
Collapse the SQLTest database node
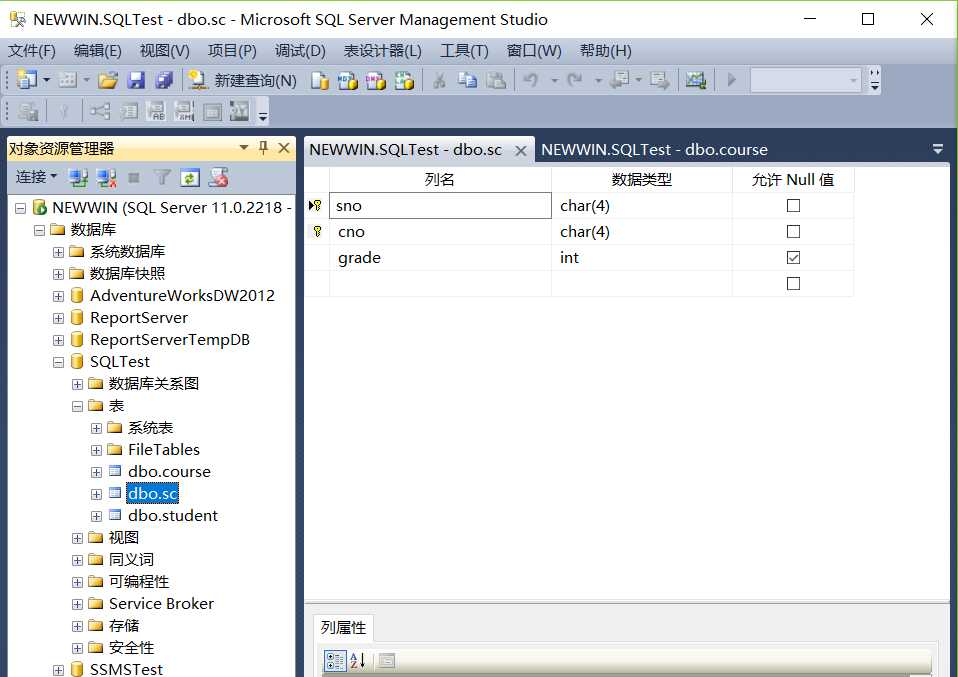(58, 362)
